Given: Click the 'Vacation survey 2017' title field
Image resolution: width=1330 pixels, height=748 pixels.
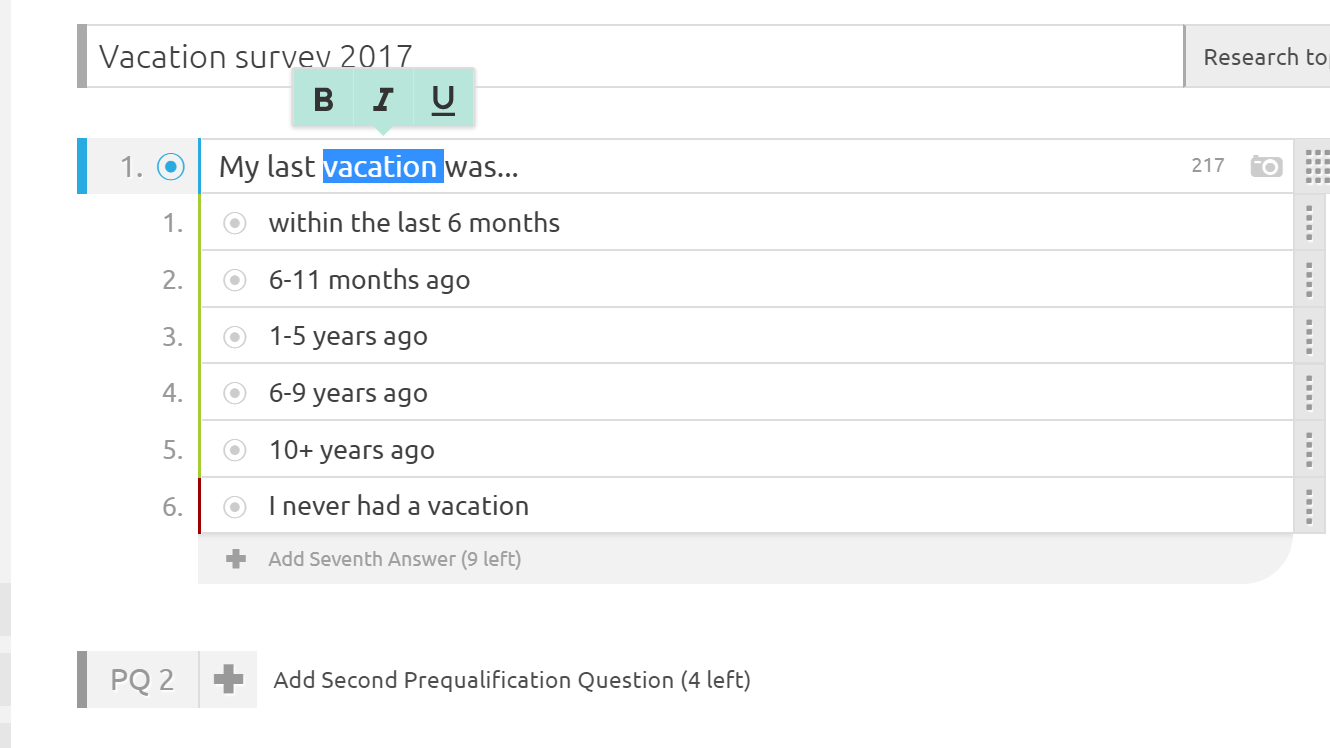Looking at the screenshot, I should (x=630, y=57).
